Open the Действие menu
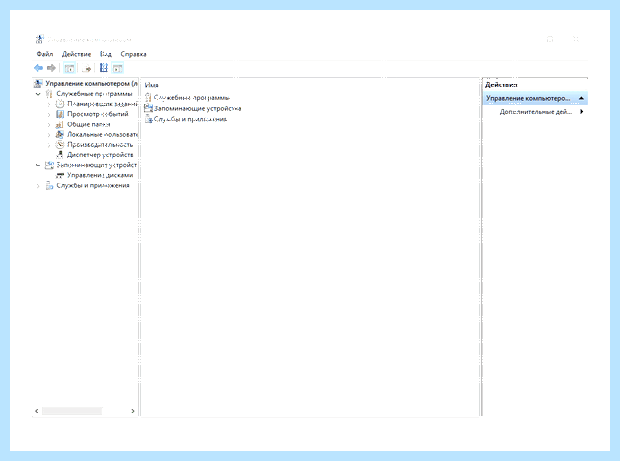The width and height of the screenshot is (620, 461). 76,54
